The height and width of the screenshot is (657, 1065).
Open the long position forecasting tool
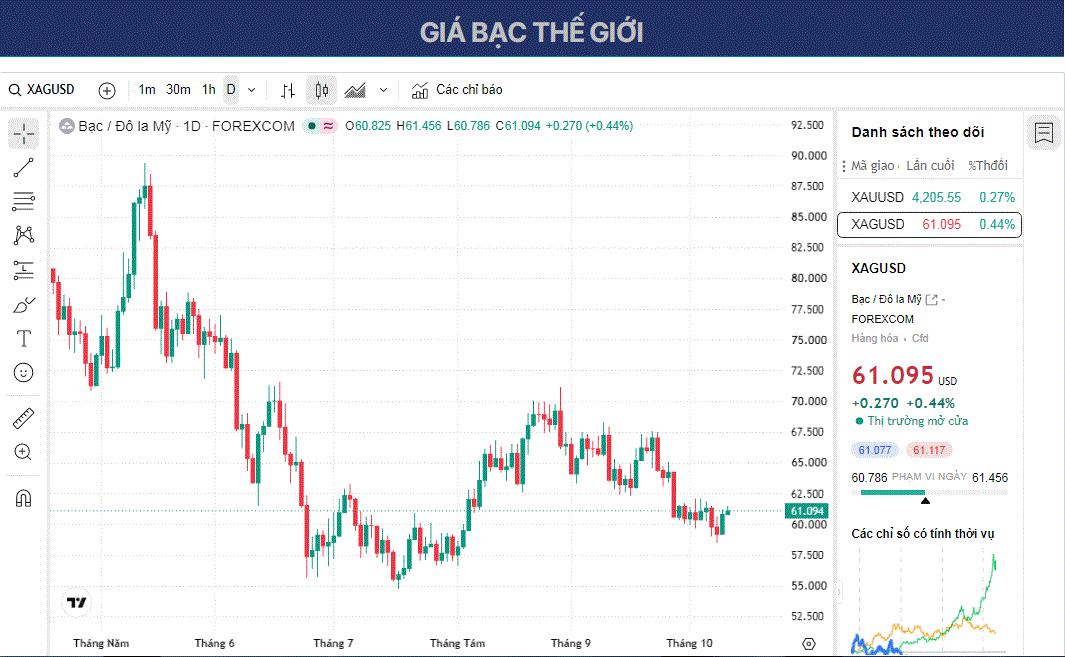[x=24, y=270]
